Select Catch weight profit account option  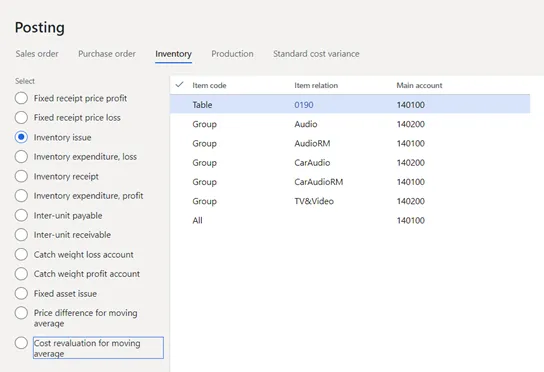[21, 274]
